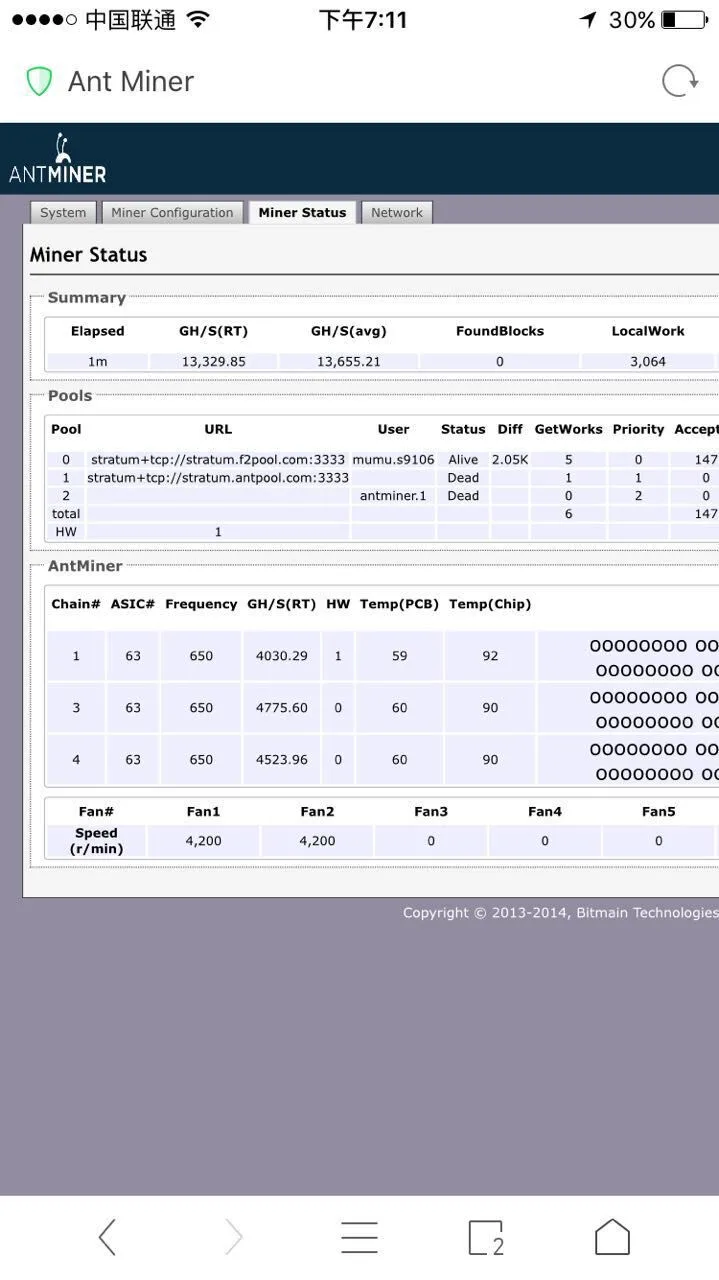Tap the Ant Miner page title
Screen dimensions: 719x1280
coord(131,81)
